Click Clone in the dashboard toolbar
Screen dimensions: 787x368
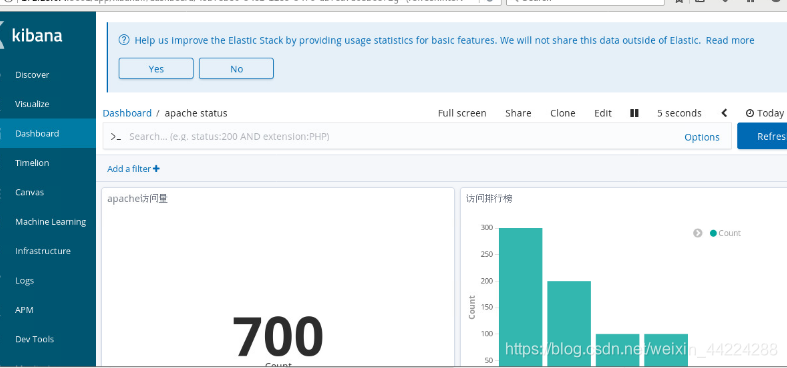pos(563,113)
